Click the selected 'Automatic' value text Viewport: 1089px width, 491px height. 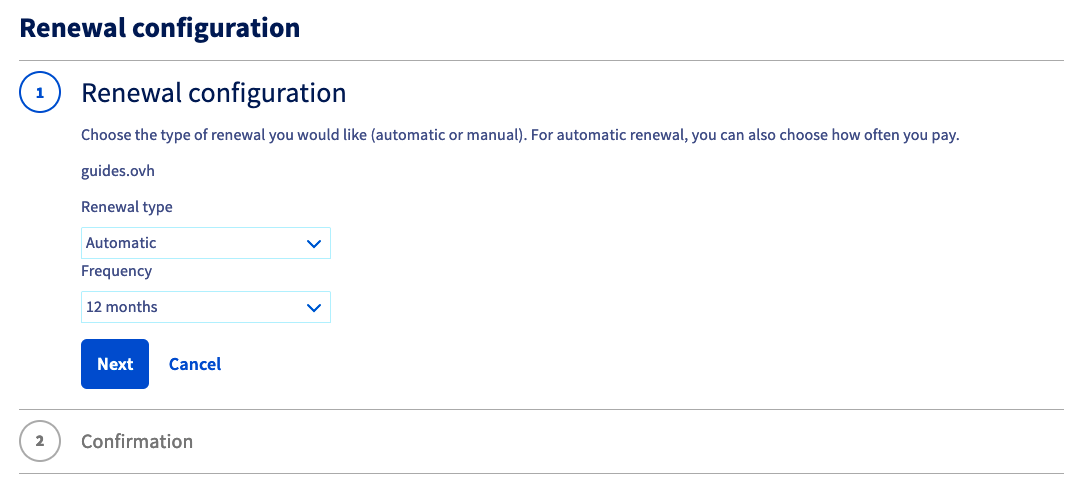pos(122,243)
